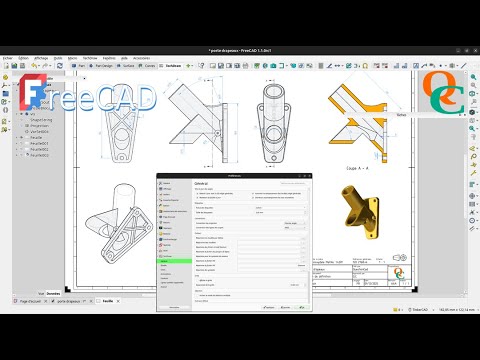Select Projection in the model tree
The image size is (480, 360).
39,126
